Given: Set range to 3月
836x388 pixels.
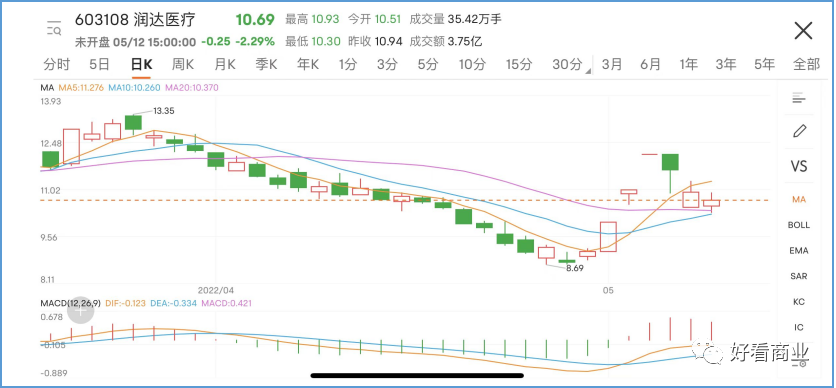Looking at the screenshot, I should 612,65.
